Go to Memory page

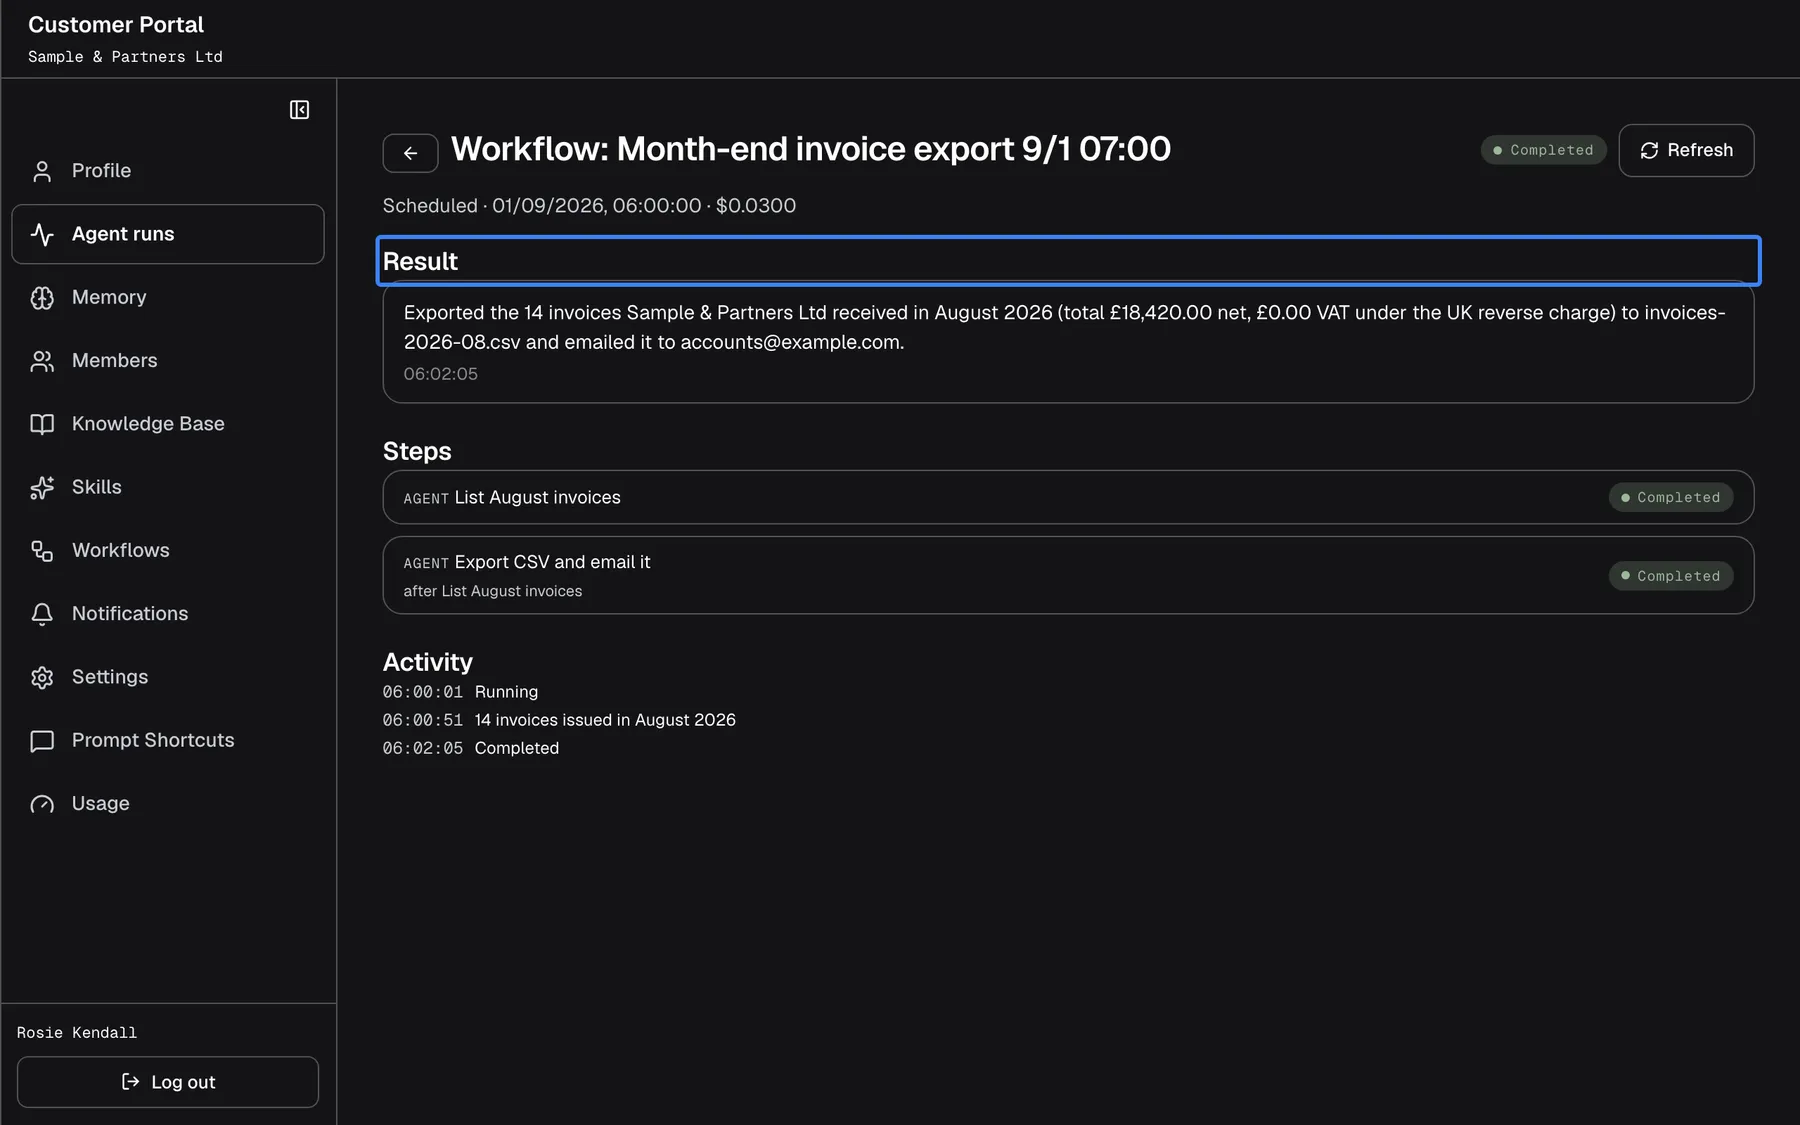168,297
